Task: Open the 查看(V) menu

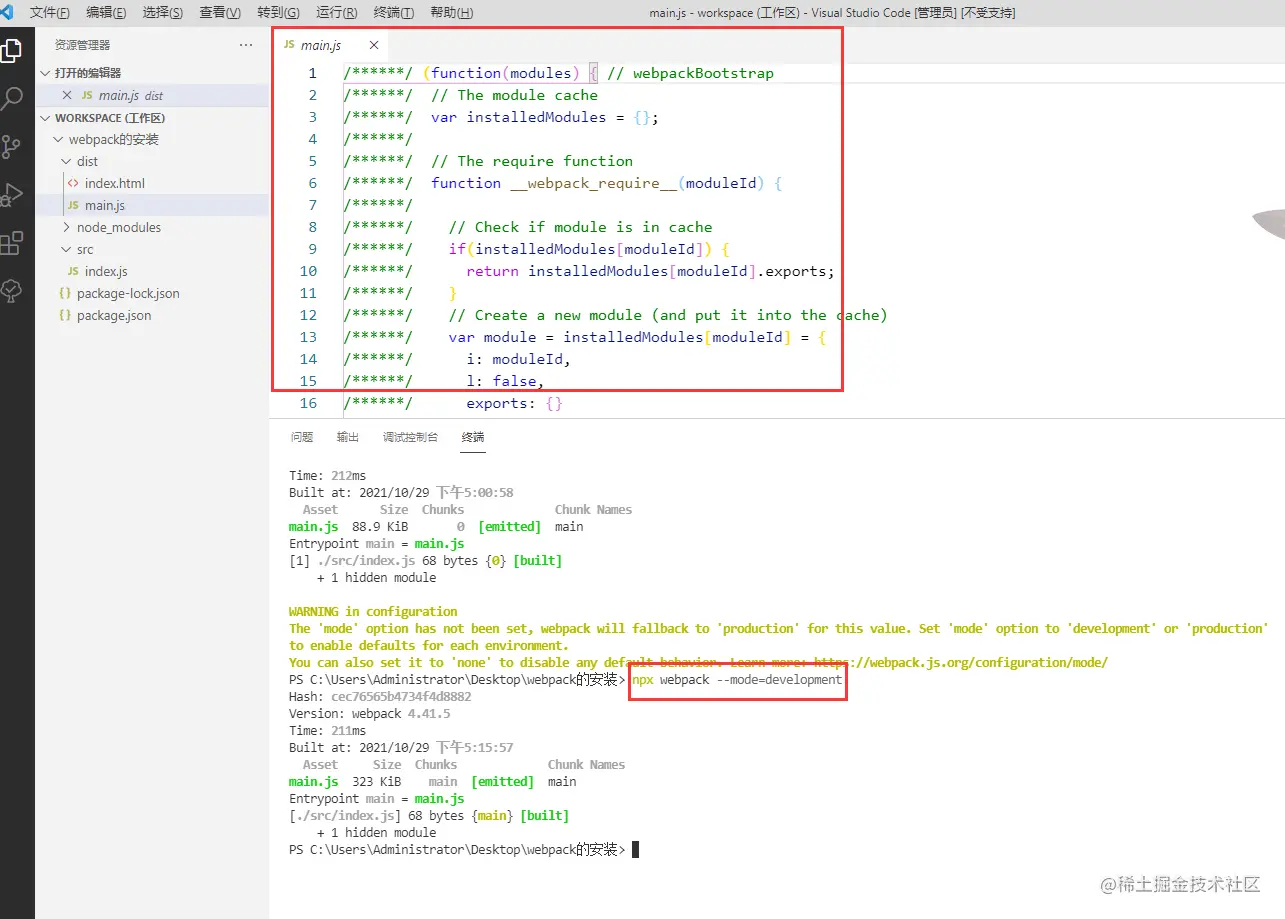Action: 220,13
